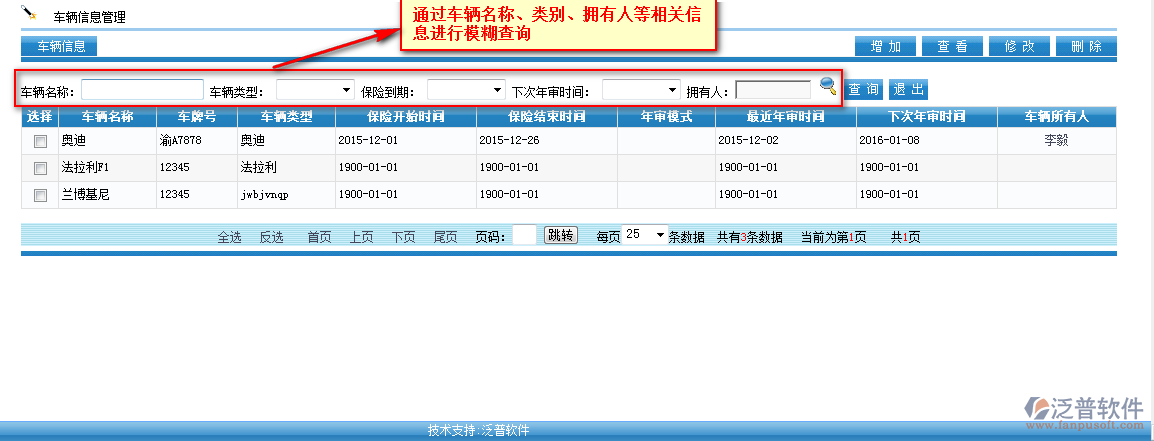Click the 反选 link
Image resolution: width=1154 pixels, height=441 pixels.
point(272,237)
